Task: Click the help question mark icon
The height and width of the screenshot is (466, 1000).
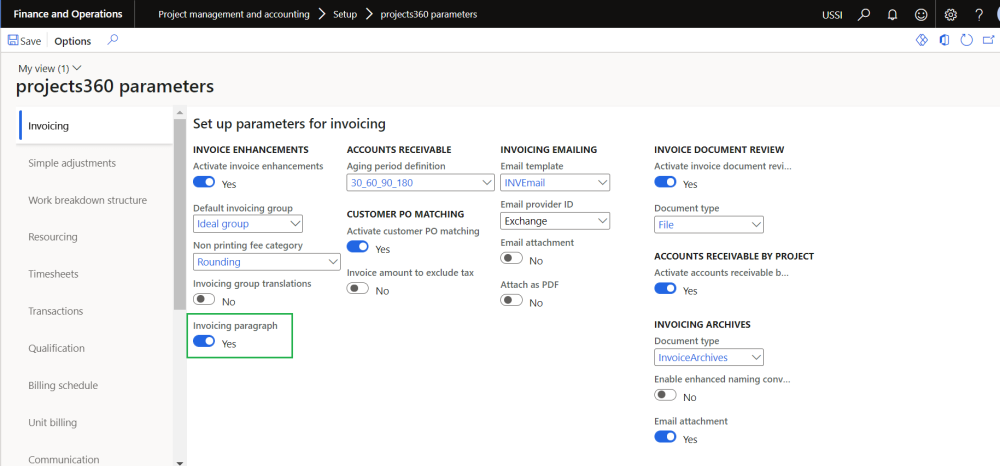Action: [x=980, y=14]
